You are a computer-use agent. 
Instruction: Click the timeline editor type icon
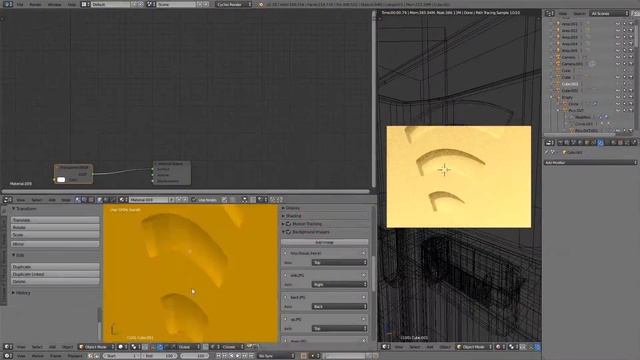(7, 356)
